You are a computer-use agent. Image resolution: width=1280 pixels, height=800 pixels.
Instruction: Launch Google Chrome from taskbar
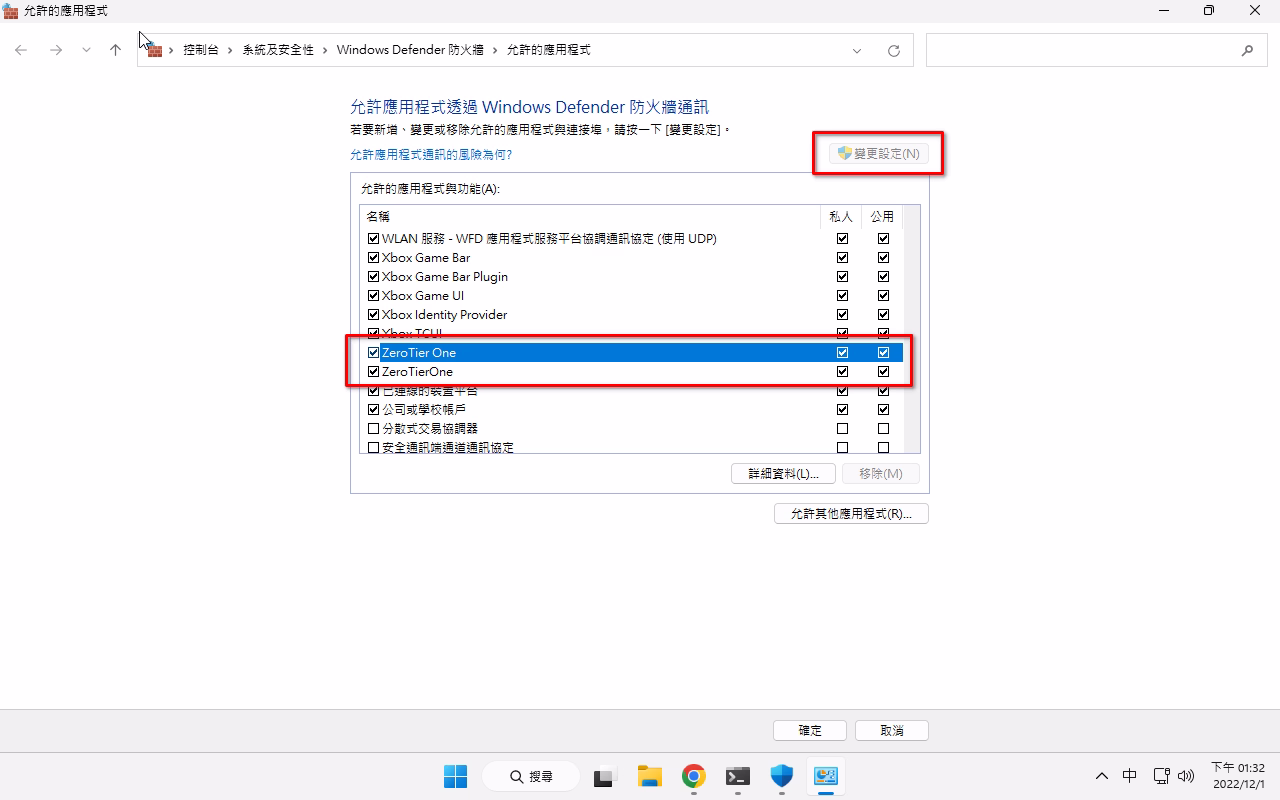tap(693, 776)
